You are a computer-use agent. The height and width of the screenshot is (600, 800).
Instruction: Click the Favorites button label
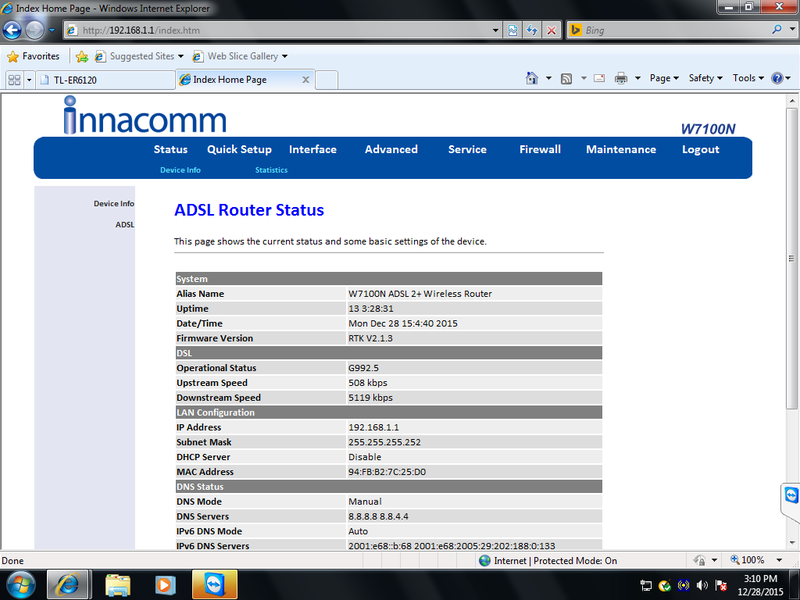[x=41, y=56]
